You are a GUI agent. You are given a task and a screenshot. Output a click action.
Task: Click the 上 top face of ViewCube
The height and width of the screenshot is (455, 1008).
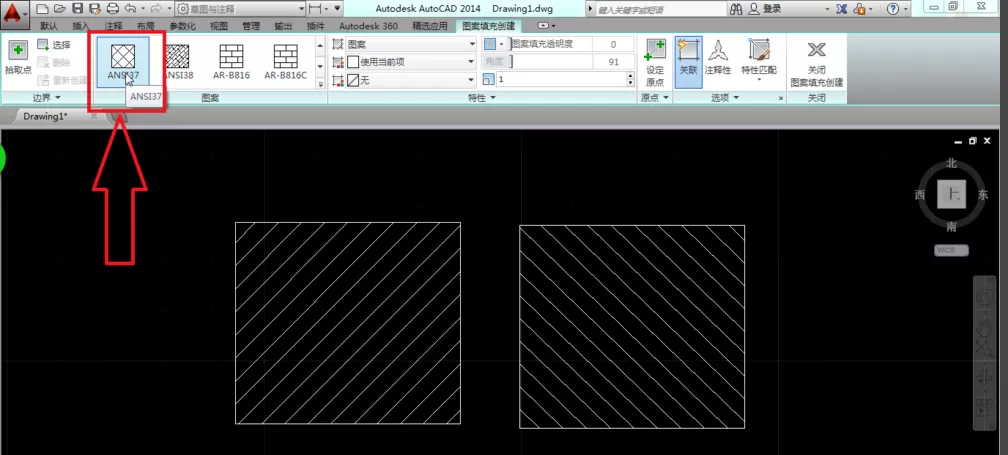[951, 195]
